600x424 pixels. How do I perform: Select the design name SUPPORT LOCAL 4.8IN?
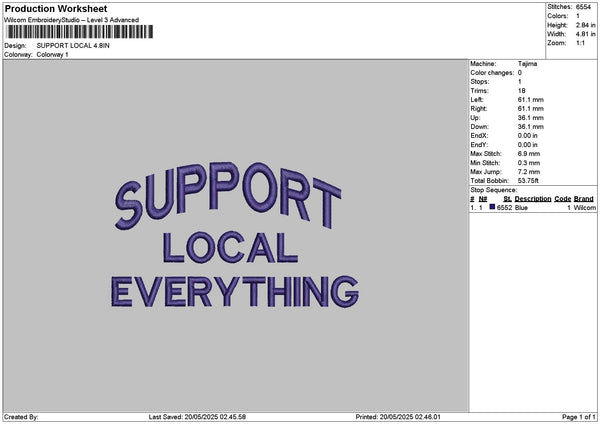pos(73,46)
